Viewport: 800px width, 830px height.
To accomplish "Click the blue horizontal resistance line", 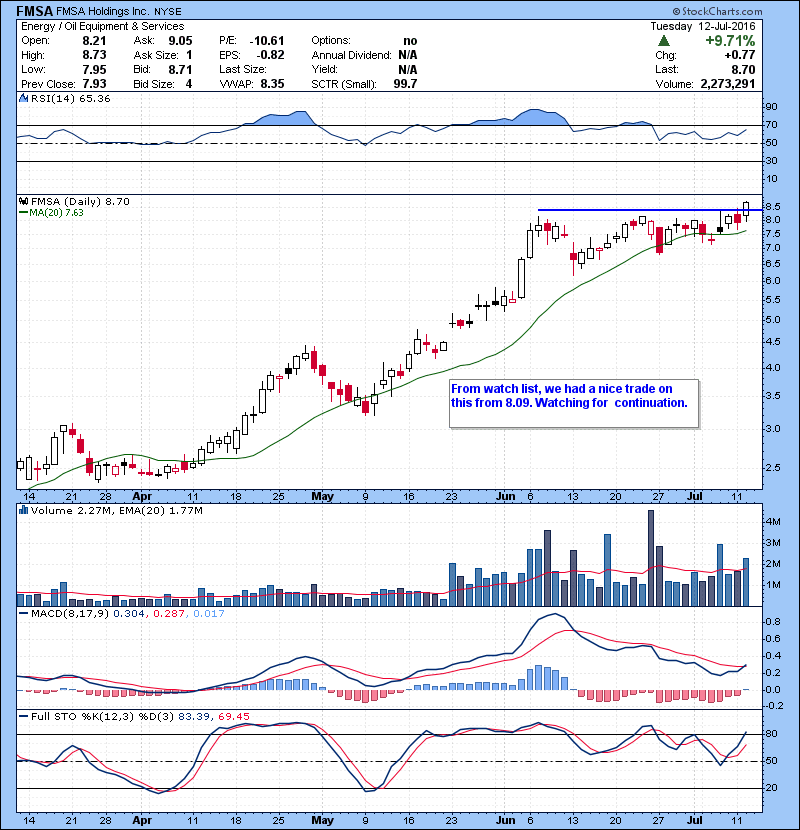I will (650, 210).
